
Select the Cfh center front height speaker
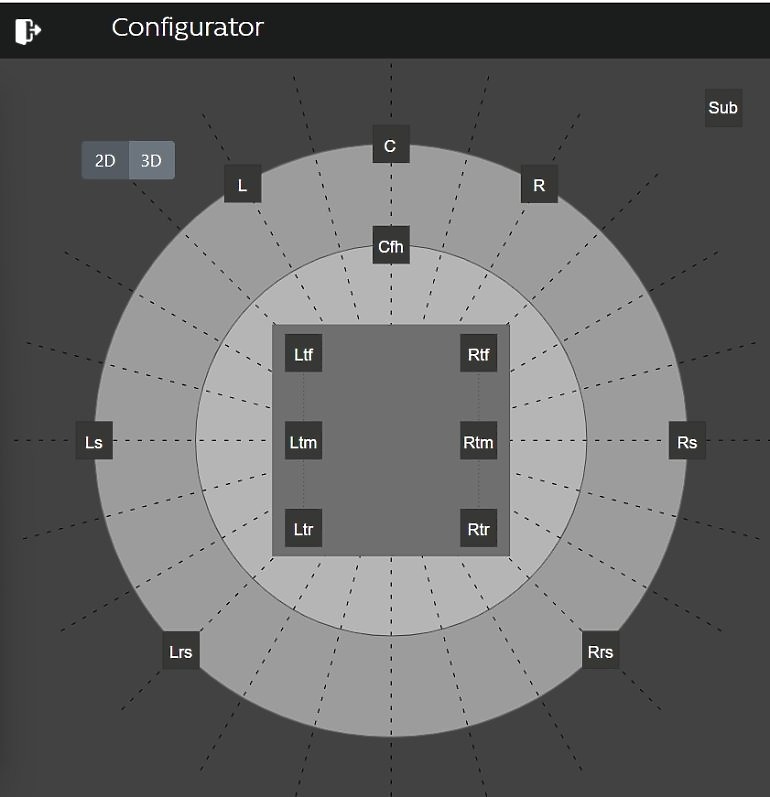(391, 245)
